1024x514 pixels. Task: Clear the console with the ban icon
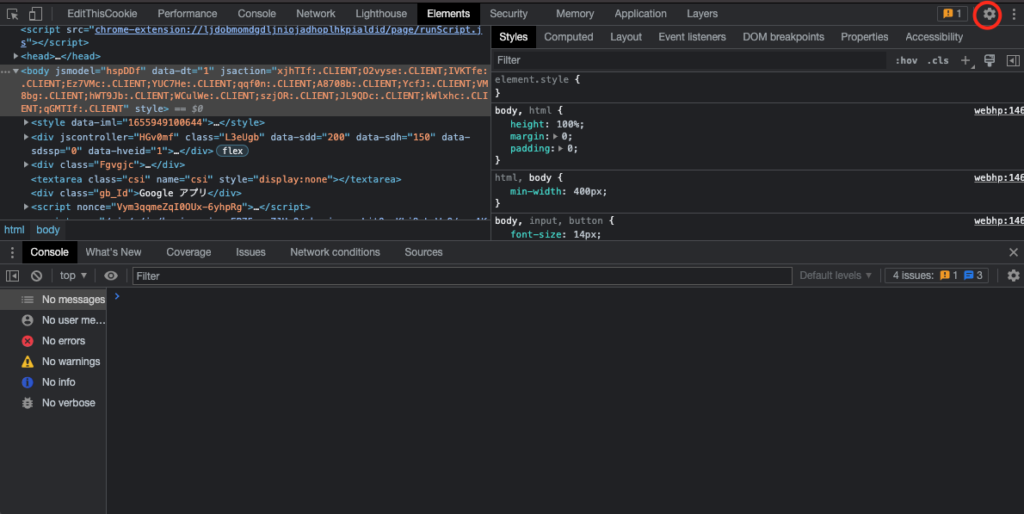pos(36,276)
